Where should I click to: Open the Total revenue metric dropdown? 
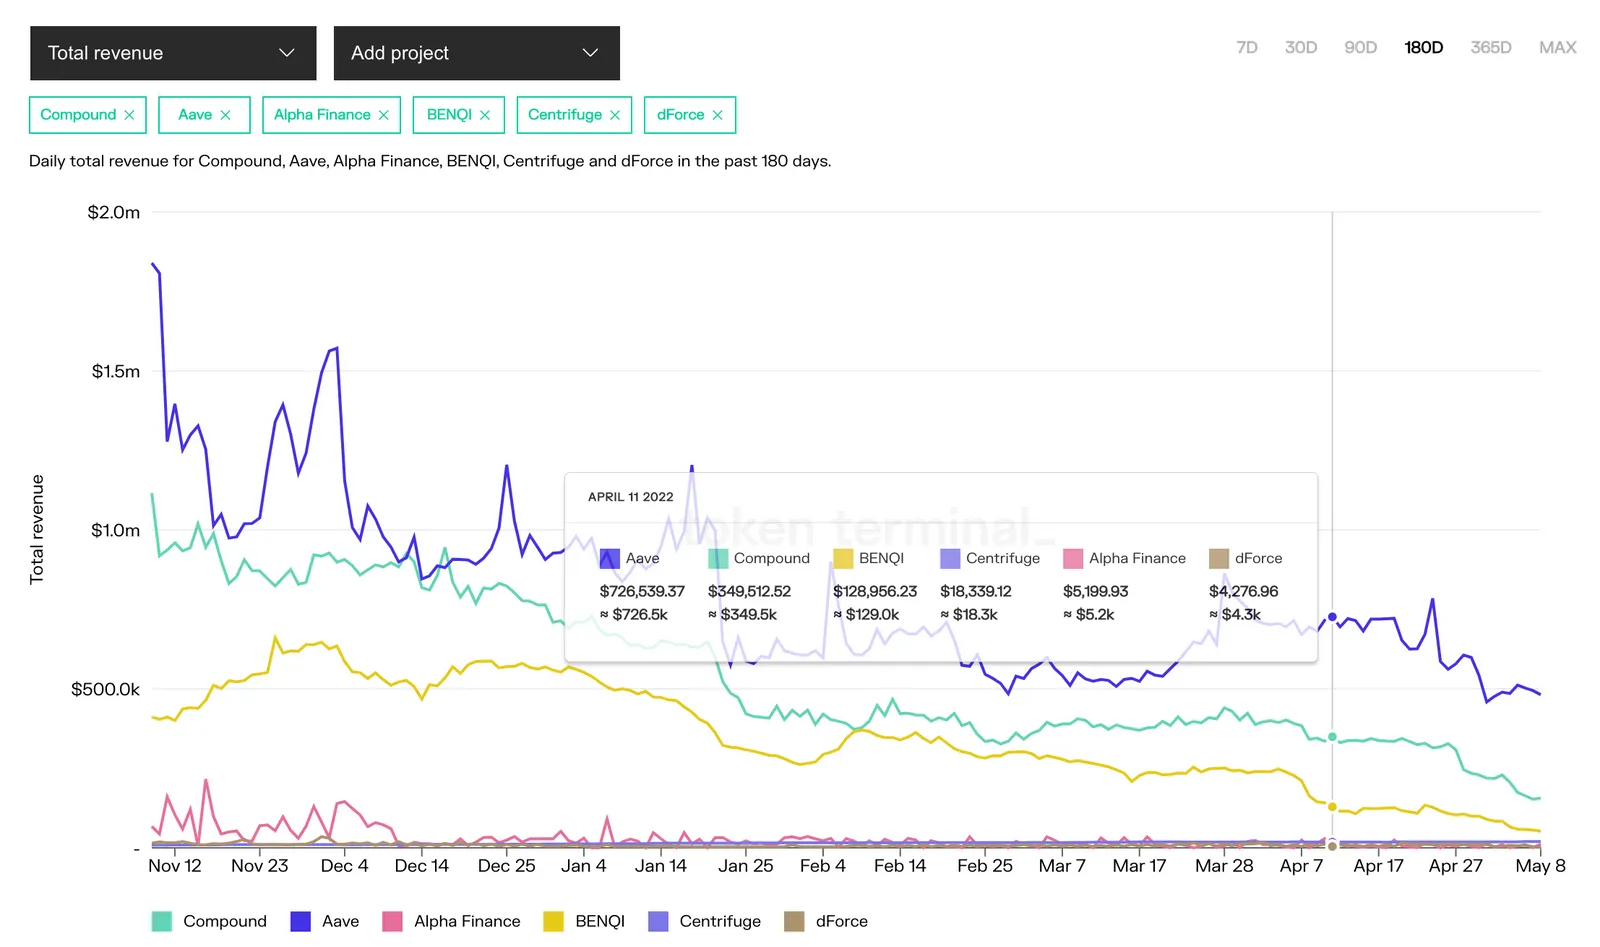[x=173, y=53]
